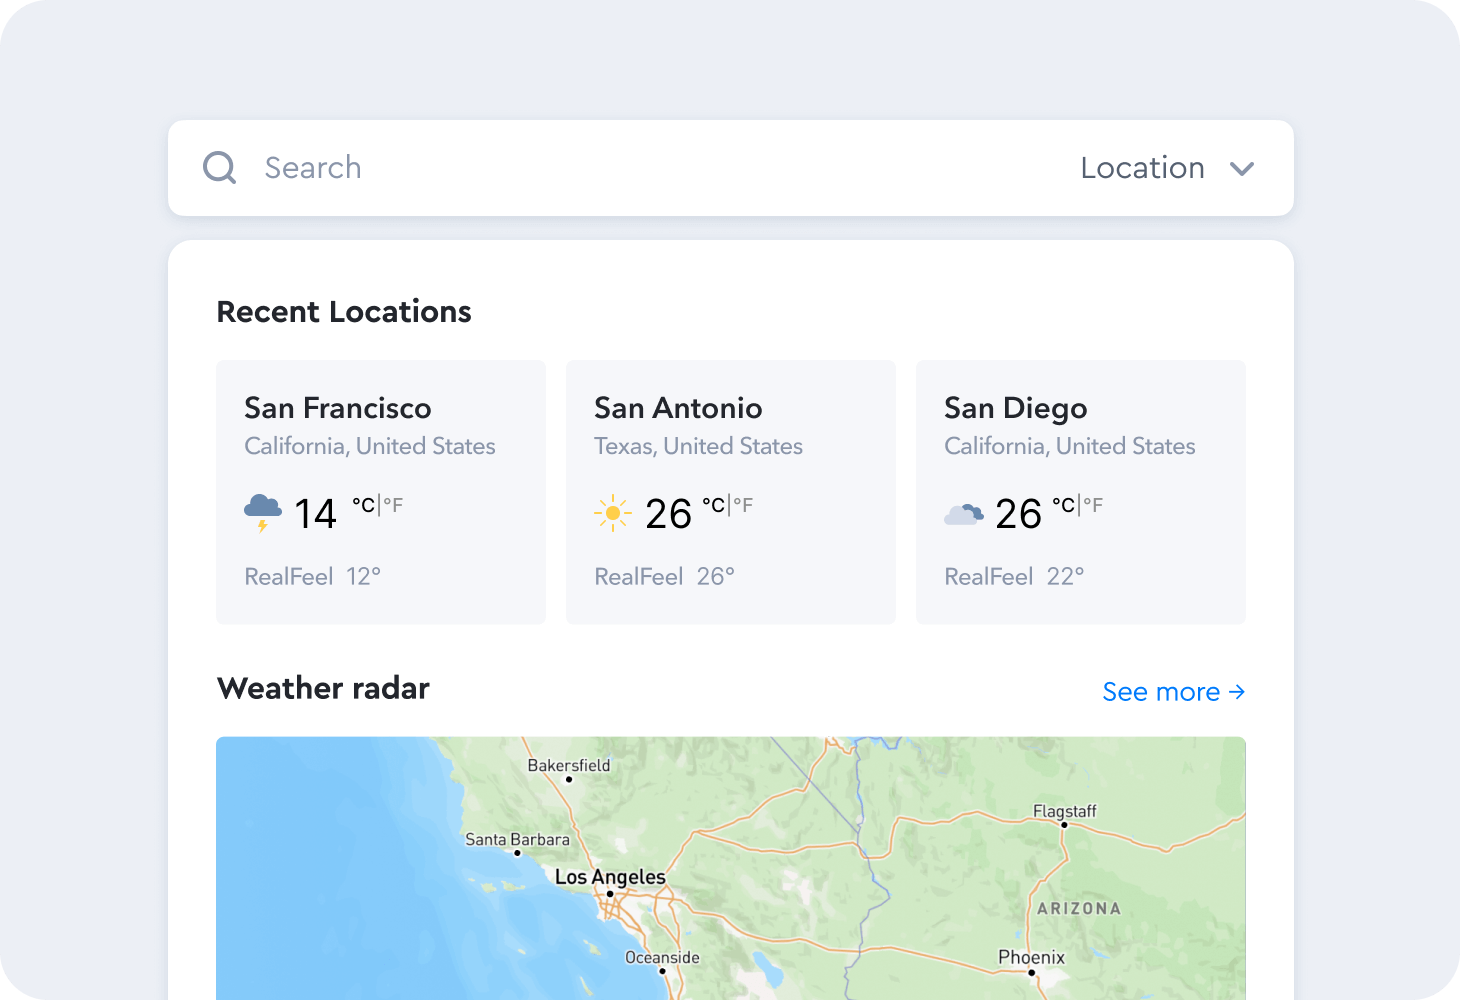Screen dimensions: 1460x1000
Task: Open the Location dropdown
Action: point(1142,168)
